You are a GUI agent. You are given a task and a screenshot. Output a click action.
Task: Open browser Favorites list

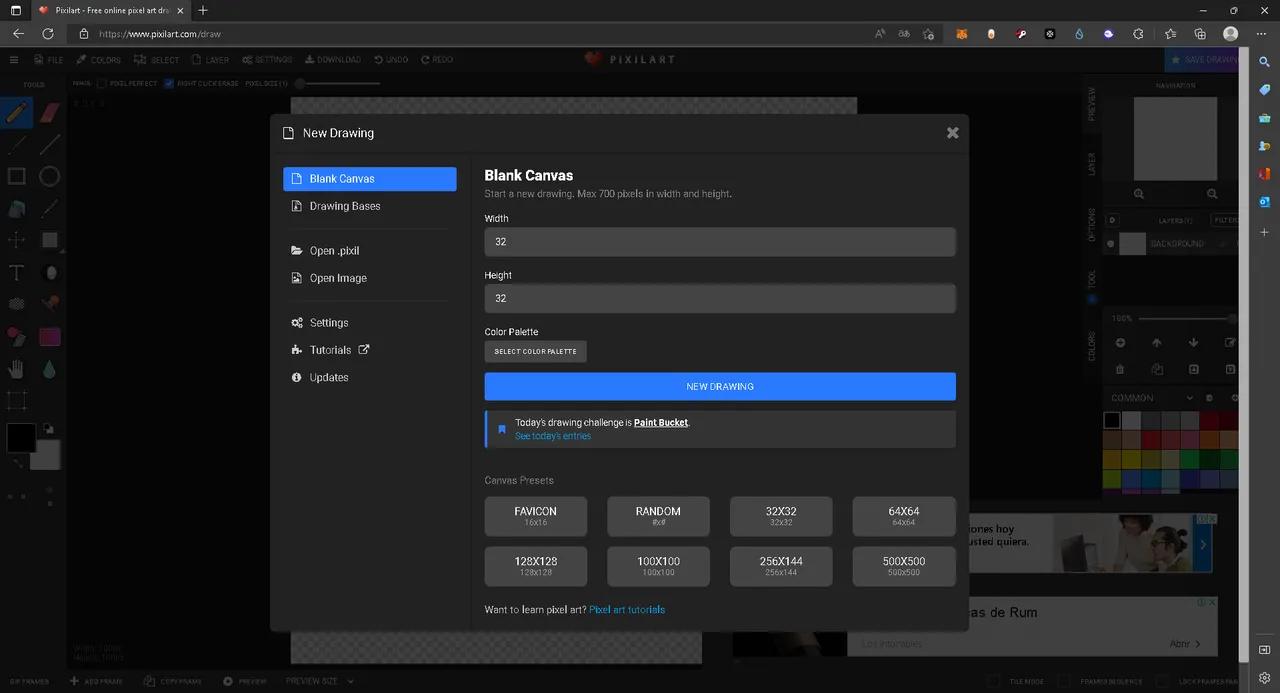click(1171, 34)
